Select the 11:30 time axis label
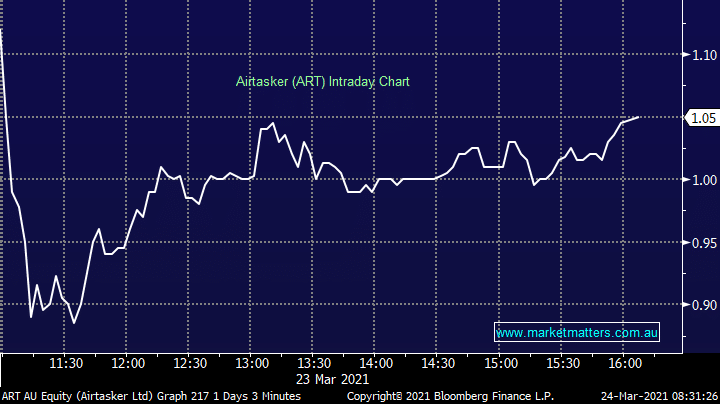This screenshot has width=720, height=404. [x=67, y=363]
